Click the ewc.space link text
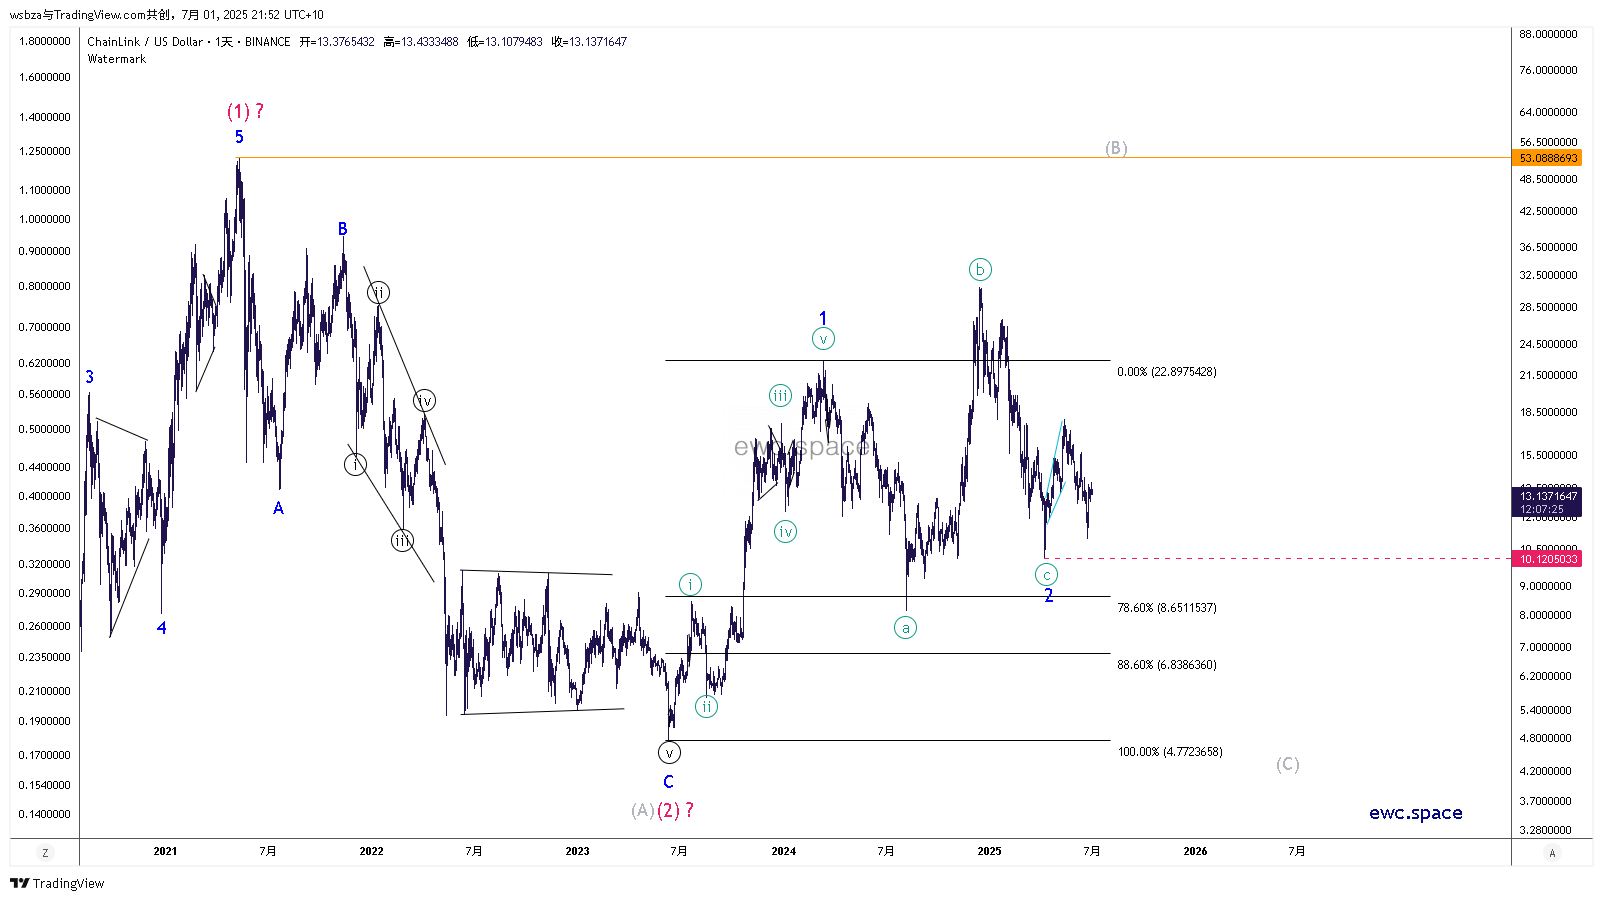 [x=1415, y=813]
